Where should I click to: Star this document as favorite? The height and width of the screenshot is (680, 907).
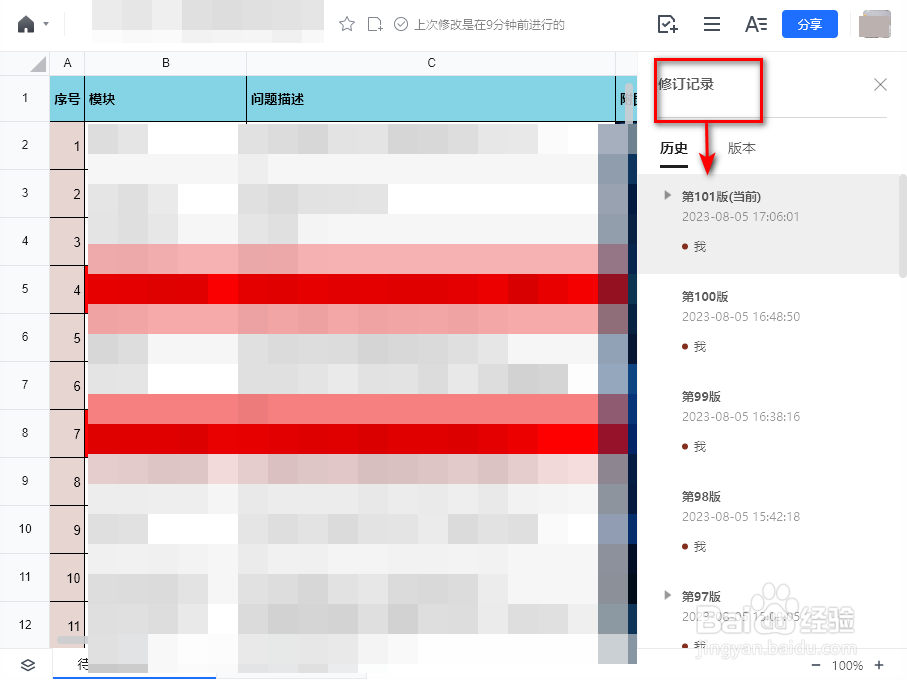347,24
